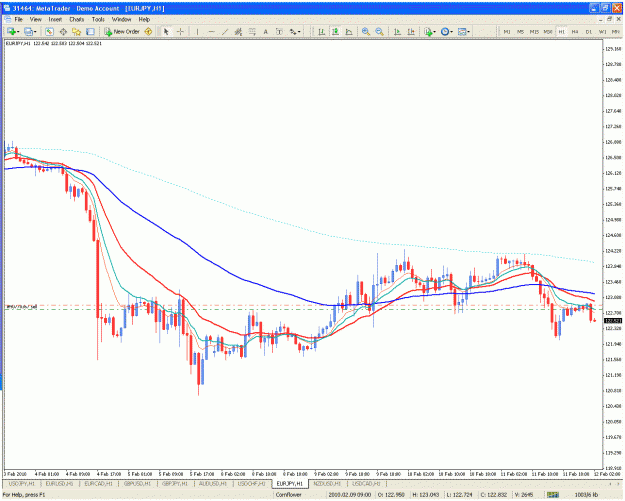625x501 pixels.
Task: Select the H4 timeframe button
Action: pos(575,31)
